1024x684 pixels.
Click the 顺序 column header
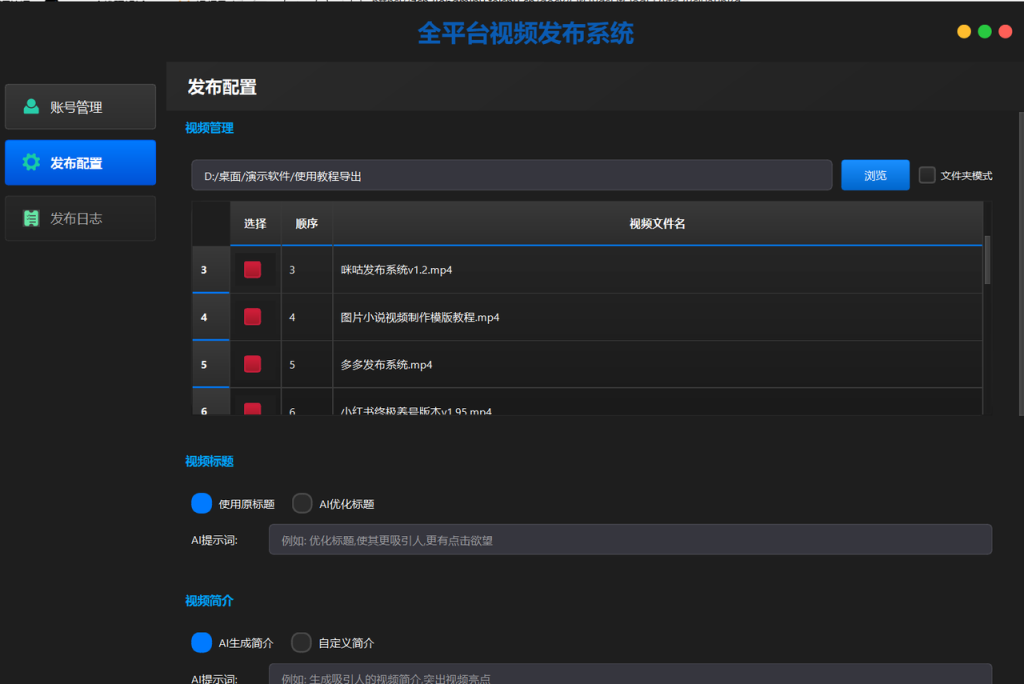[x=307, y=223]
